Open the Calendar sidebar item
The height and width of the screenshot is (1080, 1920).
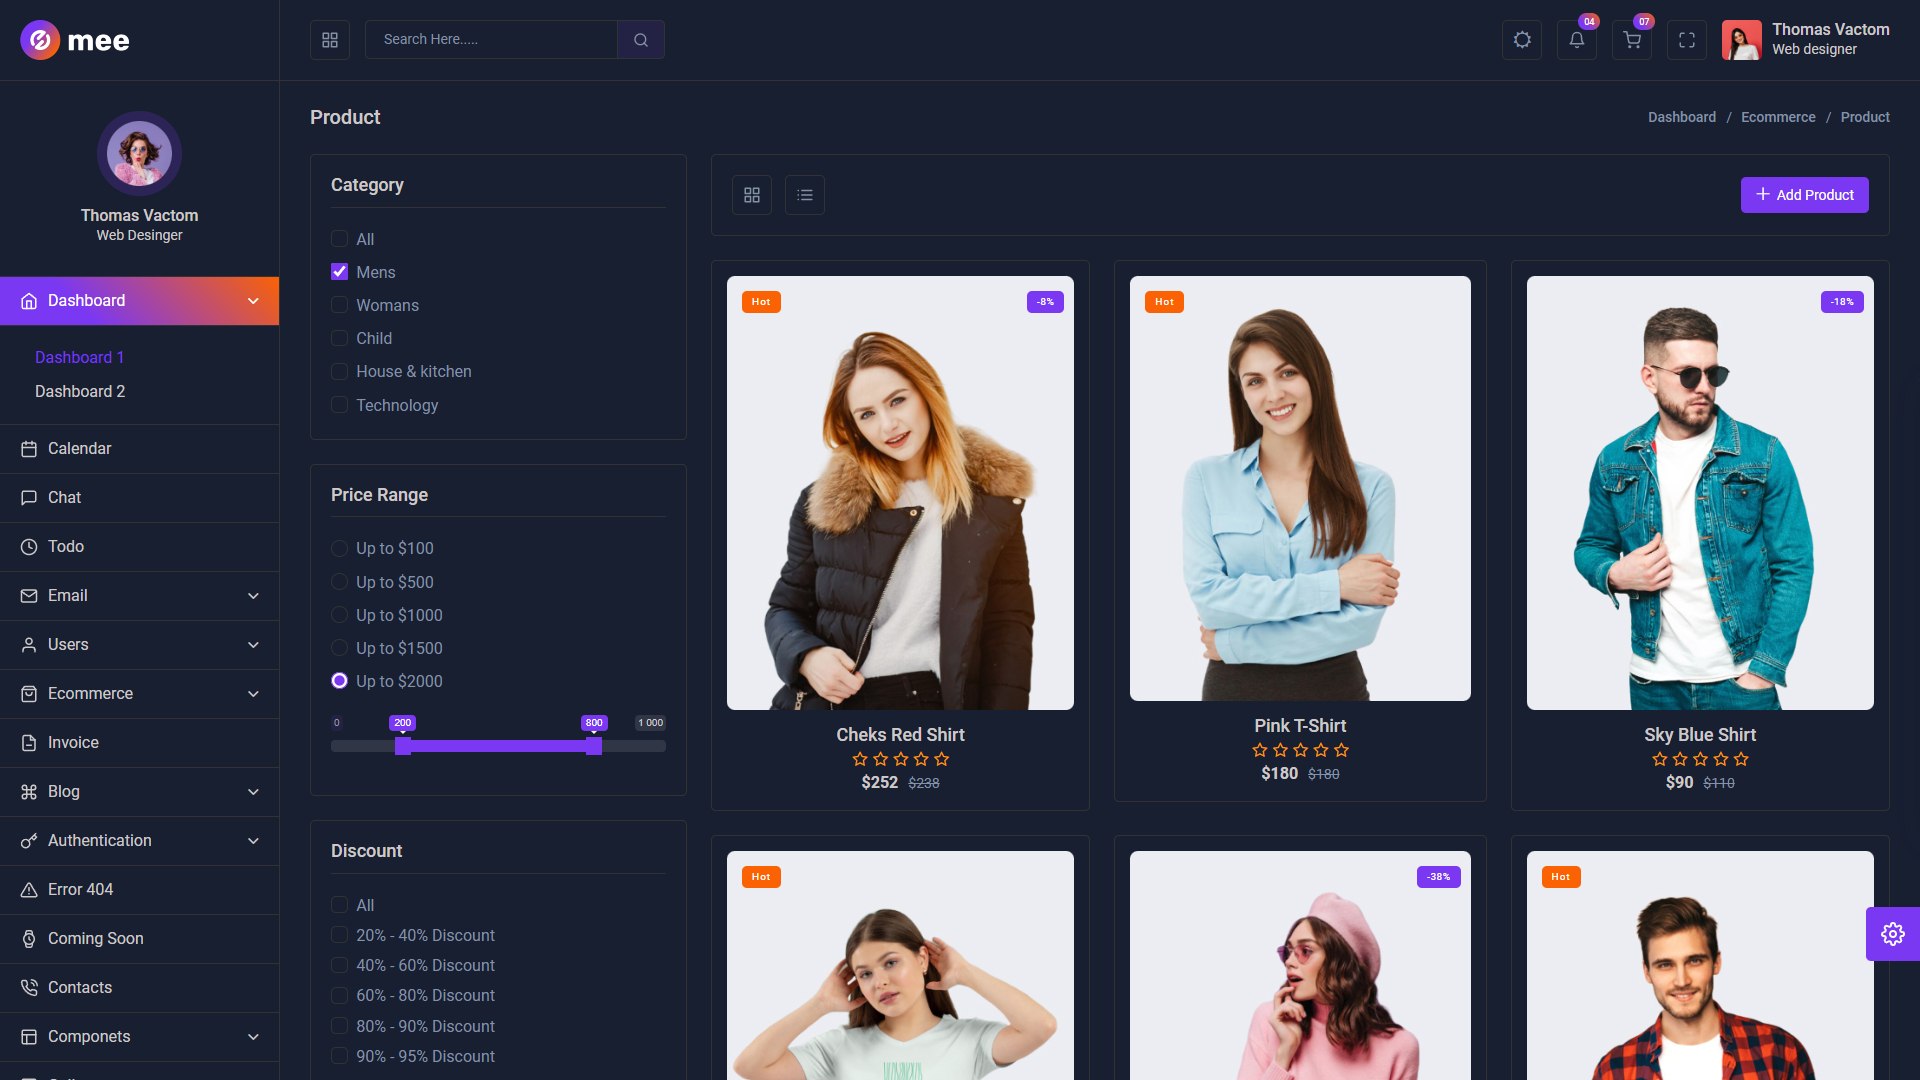pos(80,449)
